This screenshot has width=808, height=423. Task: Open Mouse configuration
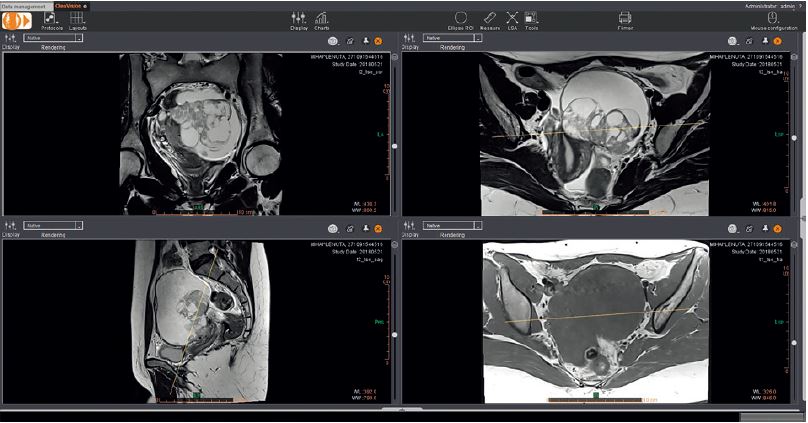(x=771, y=19)
